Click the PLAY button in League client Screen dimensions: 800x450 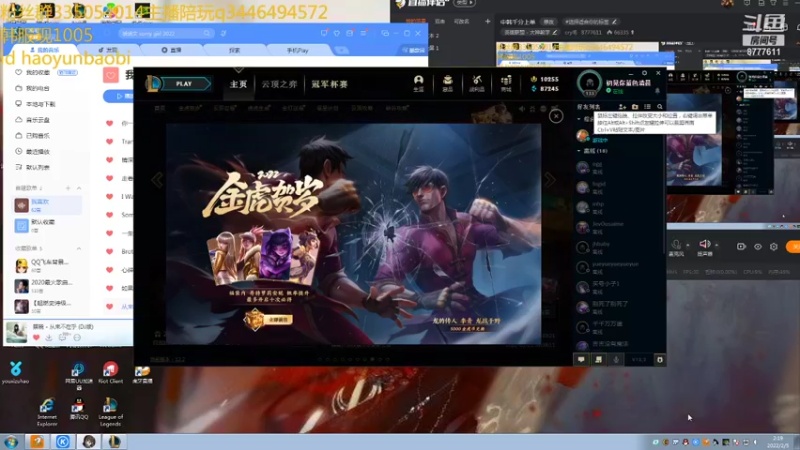pyautogui.click(x=184, y=84)
